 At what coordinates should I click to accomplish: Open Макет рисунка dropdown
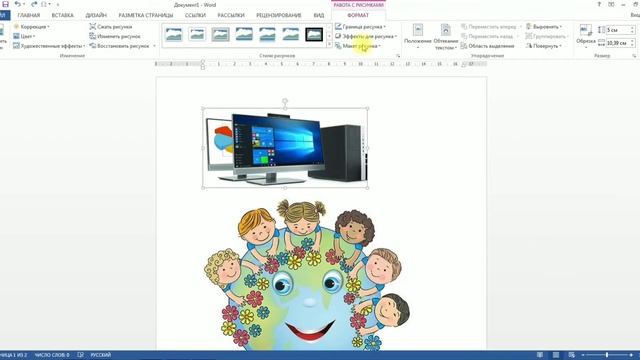(358, 46)
